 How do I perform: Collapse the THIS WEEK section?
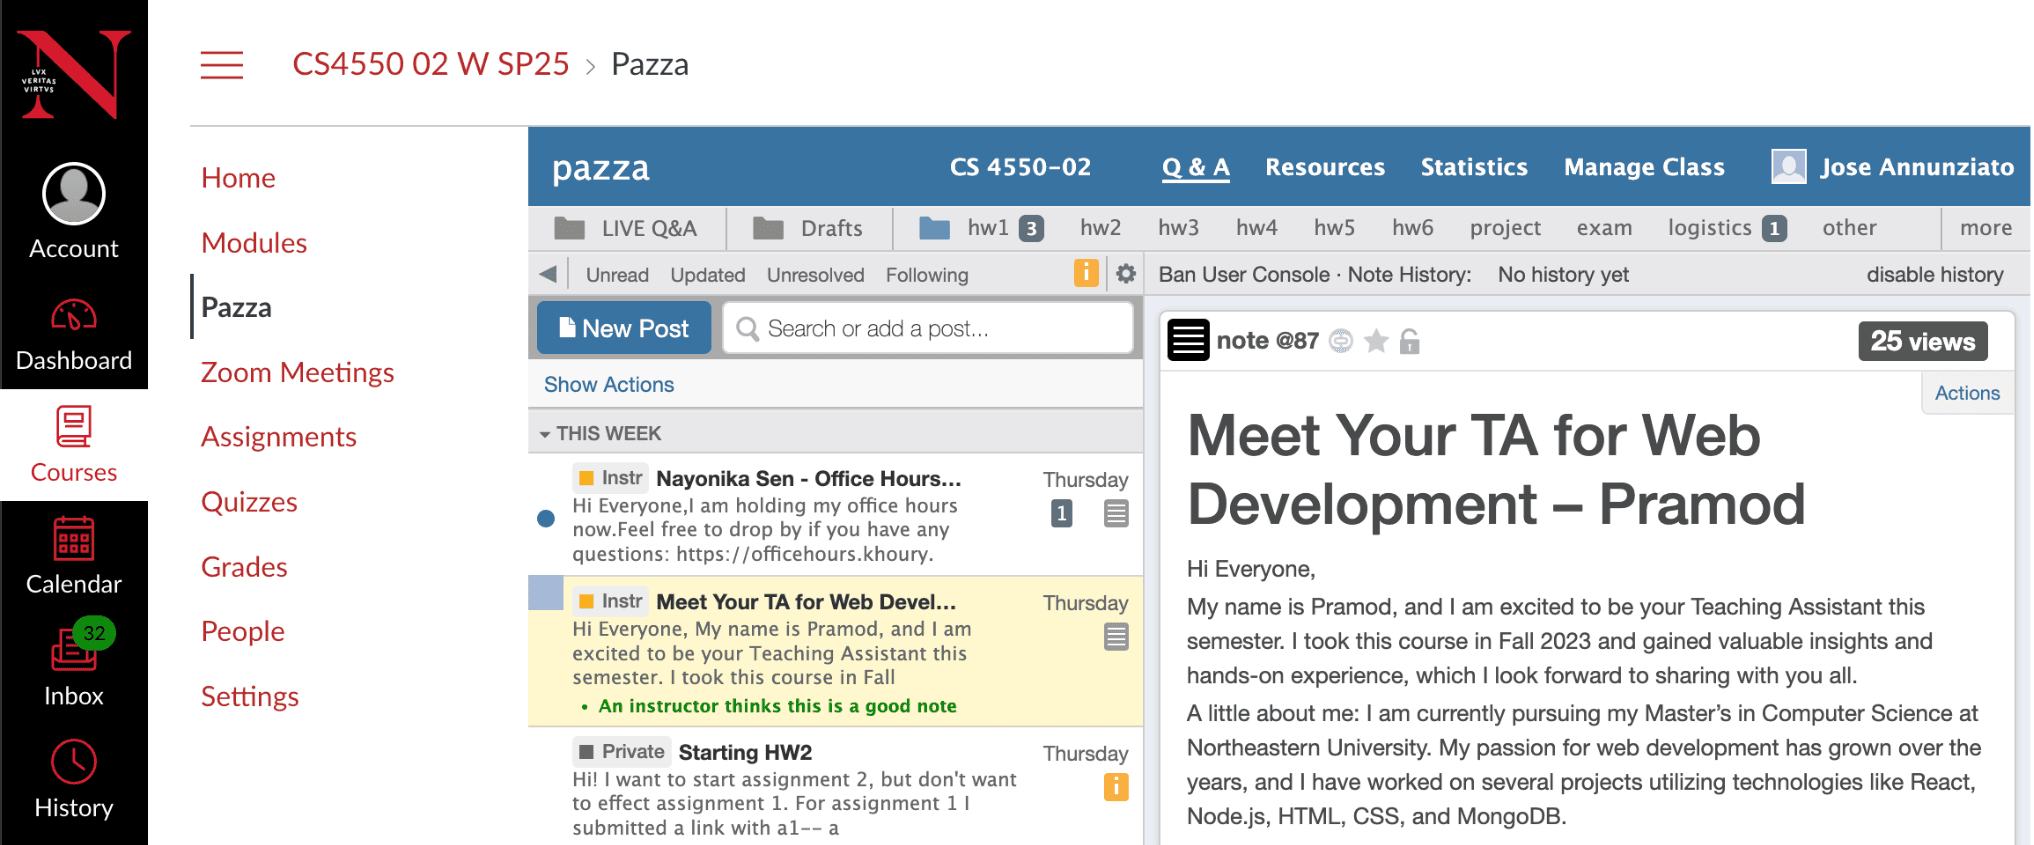[600, 433]
